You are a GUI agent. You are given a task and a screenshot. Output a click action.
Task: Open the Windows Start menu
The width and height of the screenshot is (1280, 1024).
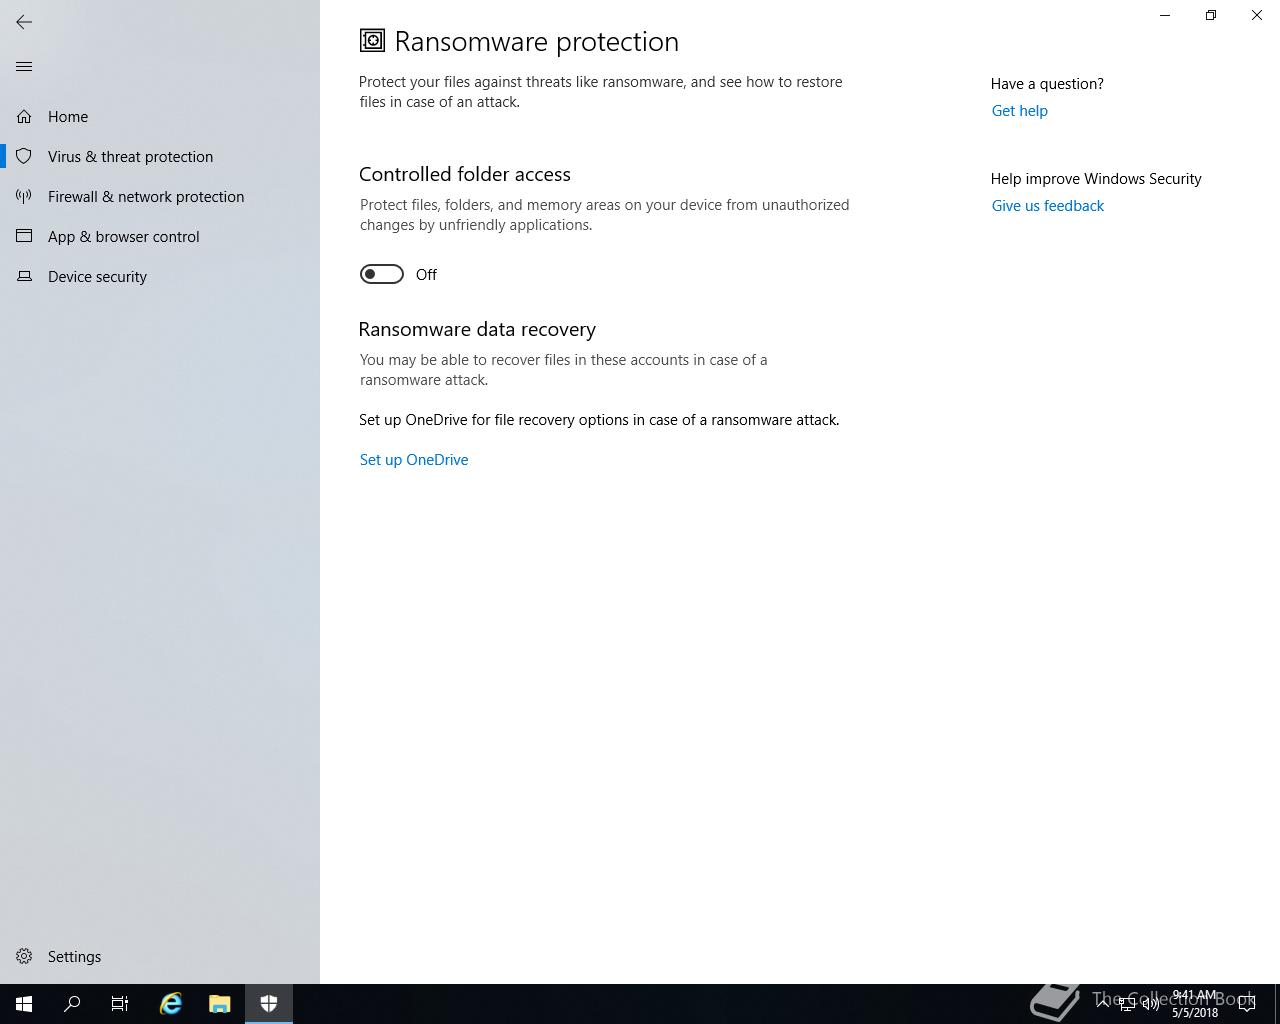pos(24,1004)
